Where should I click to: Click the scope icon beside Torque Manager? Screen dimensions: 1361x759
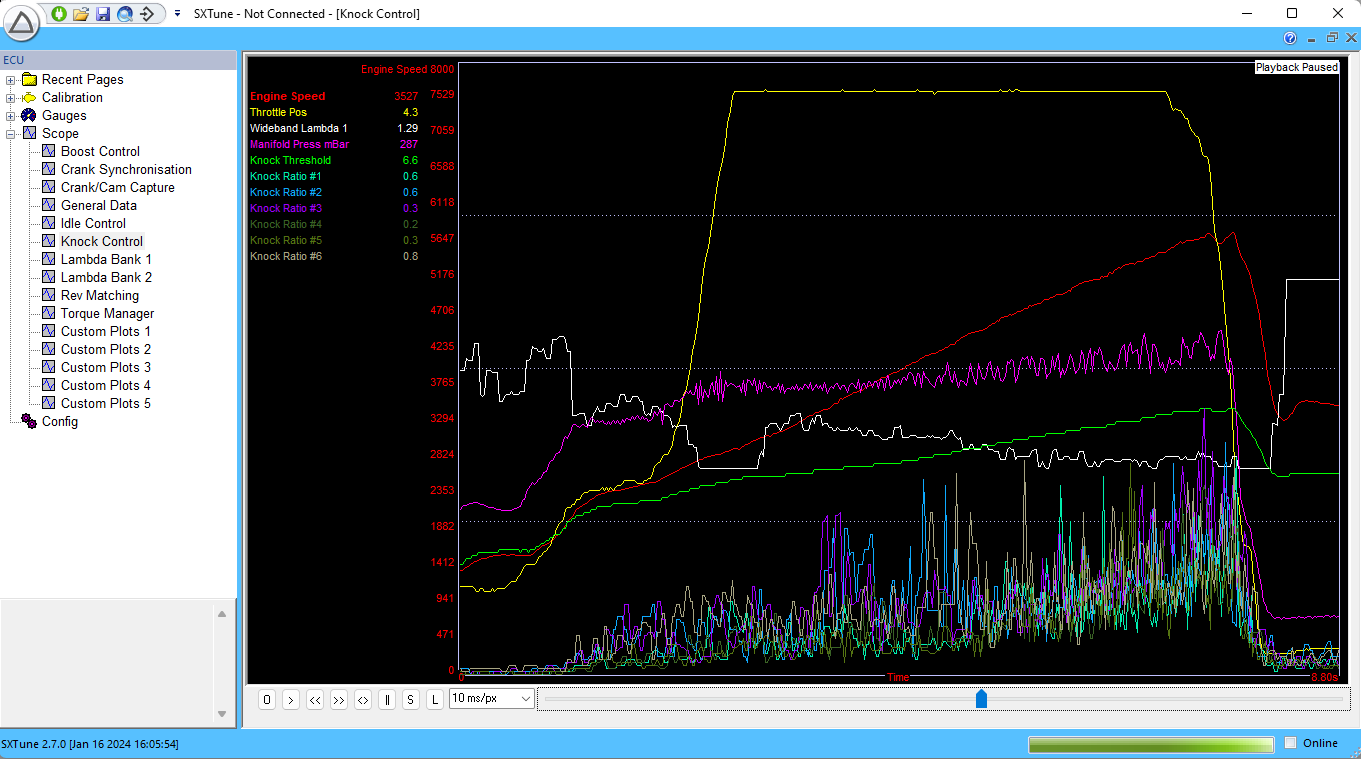(48, 314)
